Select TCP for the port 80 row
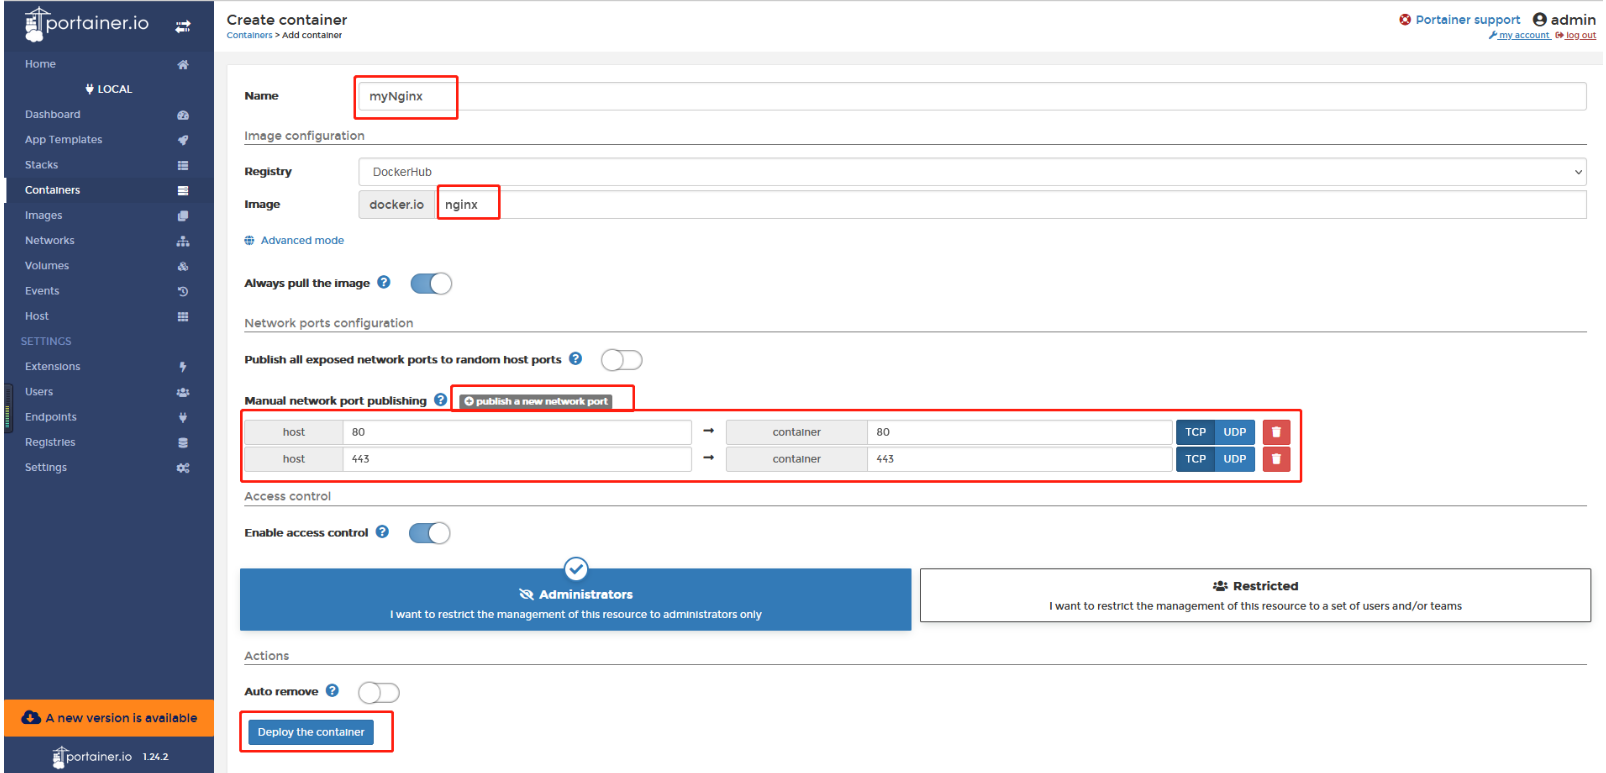This screenshot has width=1606, height=773. (x=1196, y=432)
